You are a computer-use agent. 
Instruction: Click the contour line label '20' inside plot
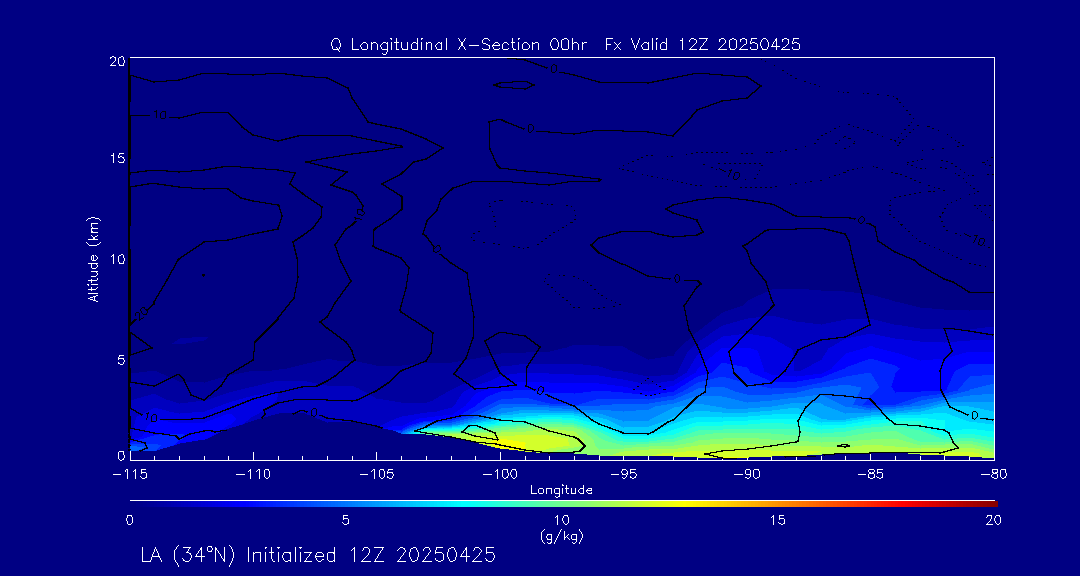click(141, 316)
